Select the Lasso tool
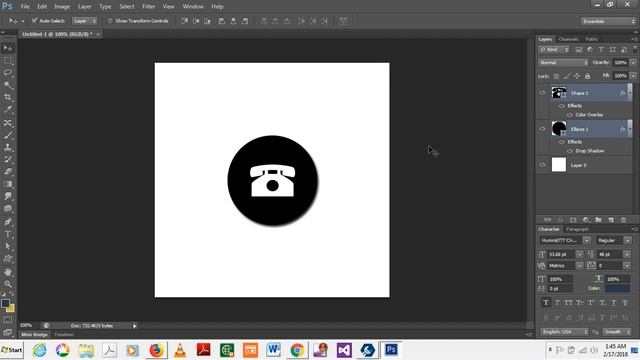Screen dimensions: 640x360 pos(8,73)
